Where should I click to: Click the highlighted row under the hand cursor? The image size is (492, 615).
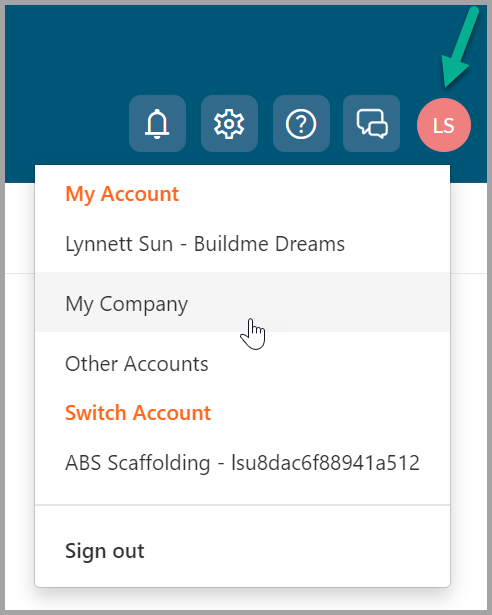pyautogui.click(x=242, y=302)
